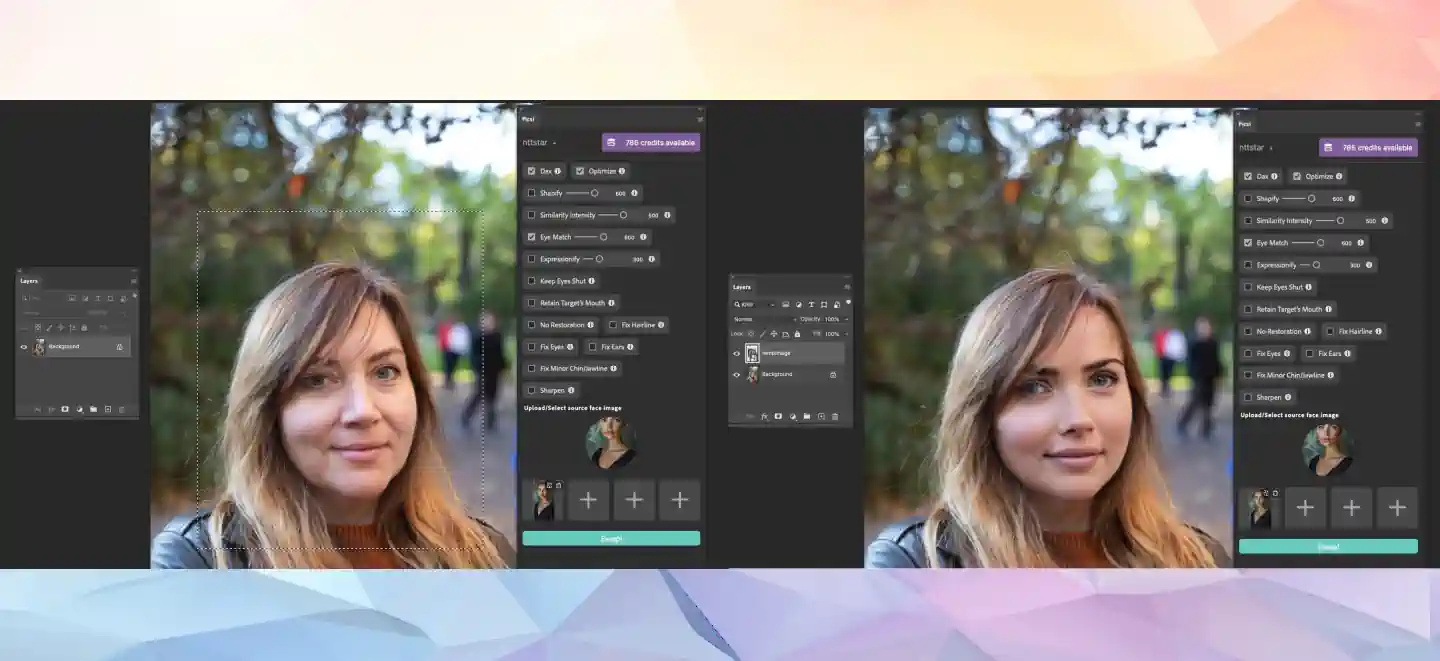Uncheck the Eye Match option
Image resolution: width=1440 pixels, height=661 pixels.
pos(532,236)
